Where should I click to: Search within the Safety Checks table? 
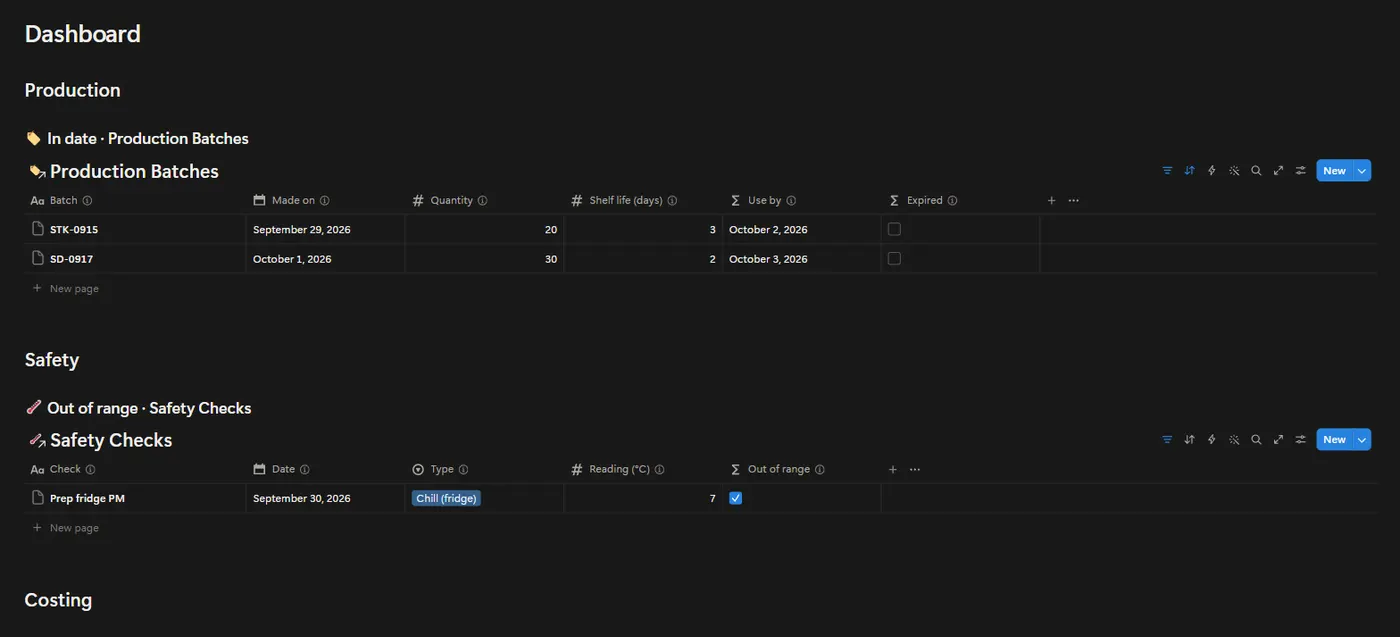[1256, 439]
